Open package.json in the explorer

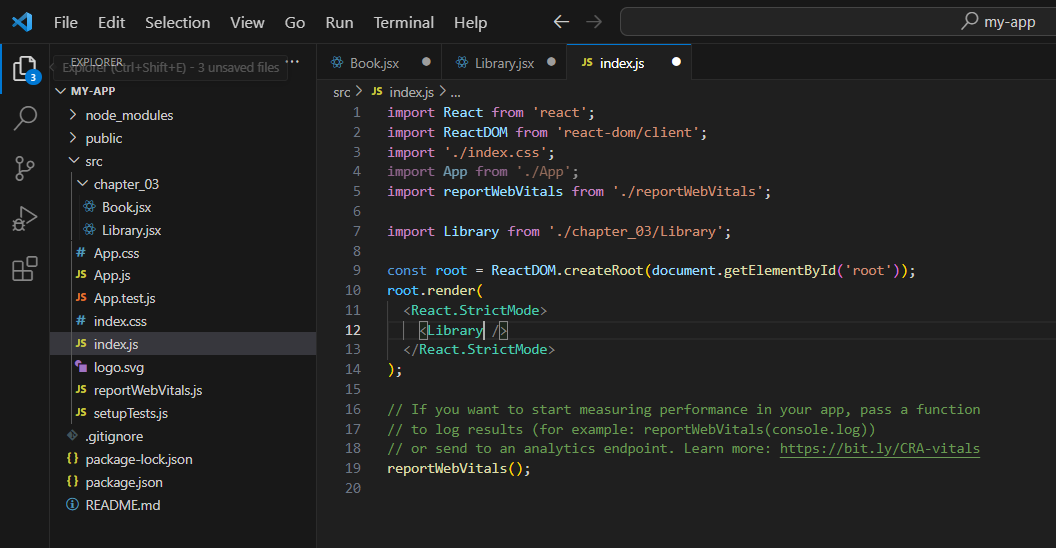pos(124,482)
